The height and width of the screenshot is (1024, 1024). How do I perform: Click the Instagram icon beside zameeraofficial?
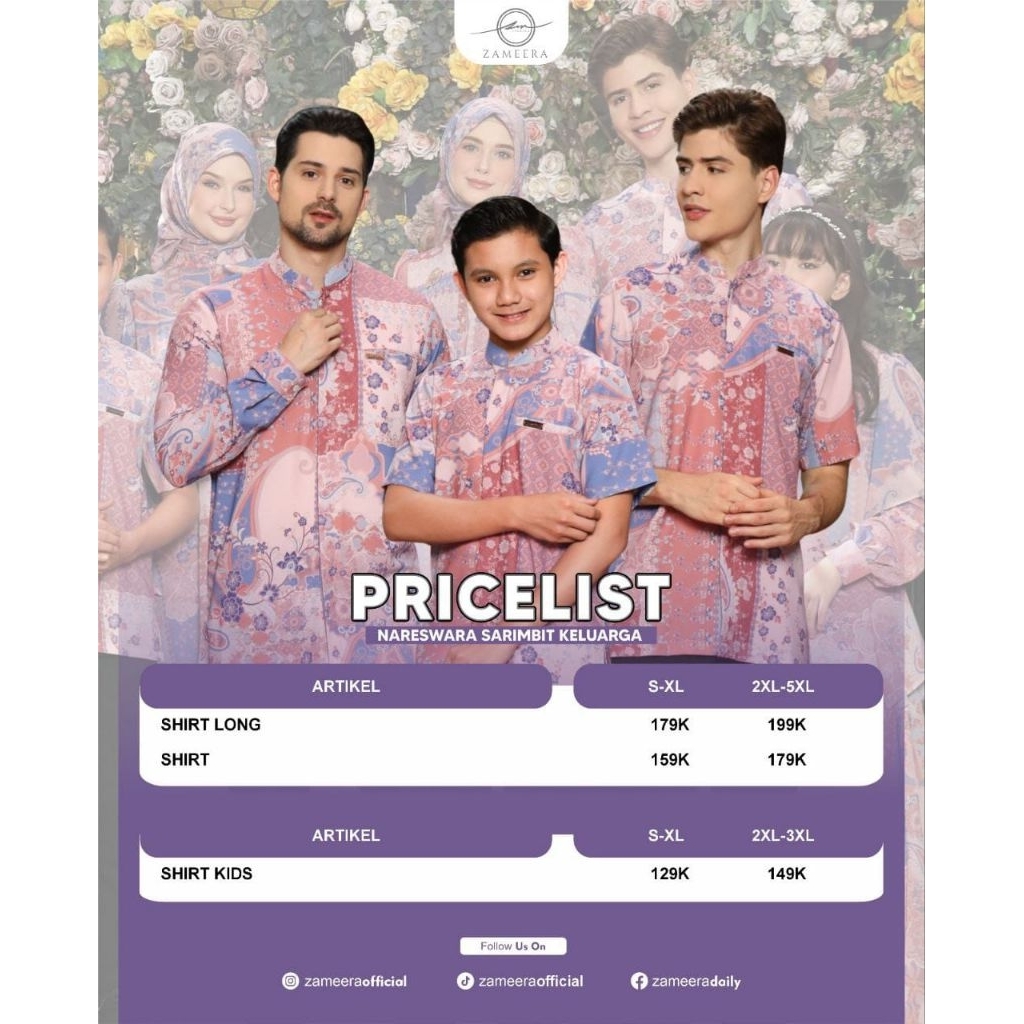290,981
